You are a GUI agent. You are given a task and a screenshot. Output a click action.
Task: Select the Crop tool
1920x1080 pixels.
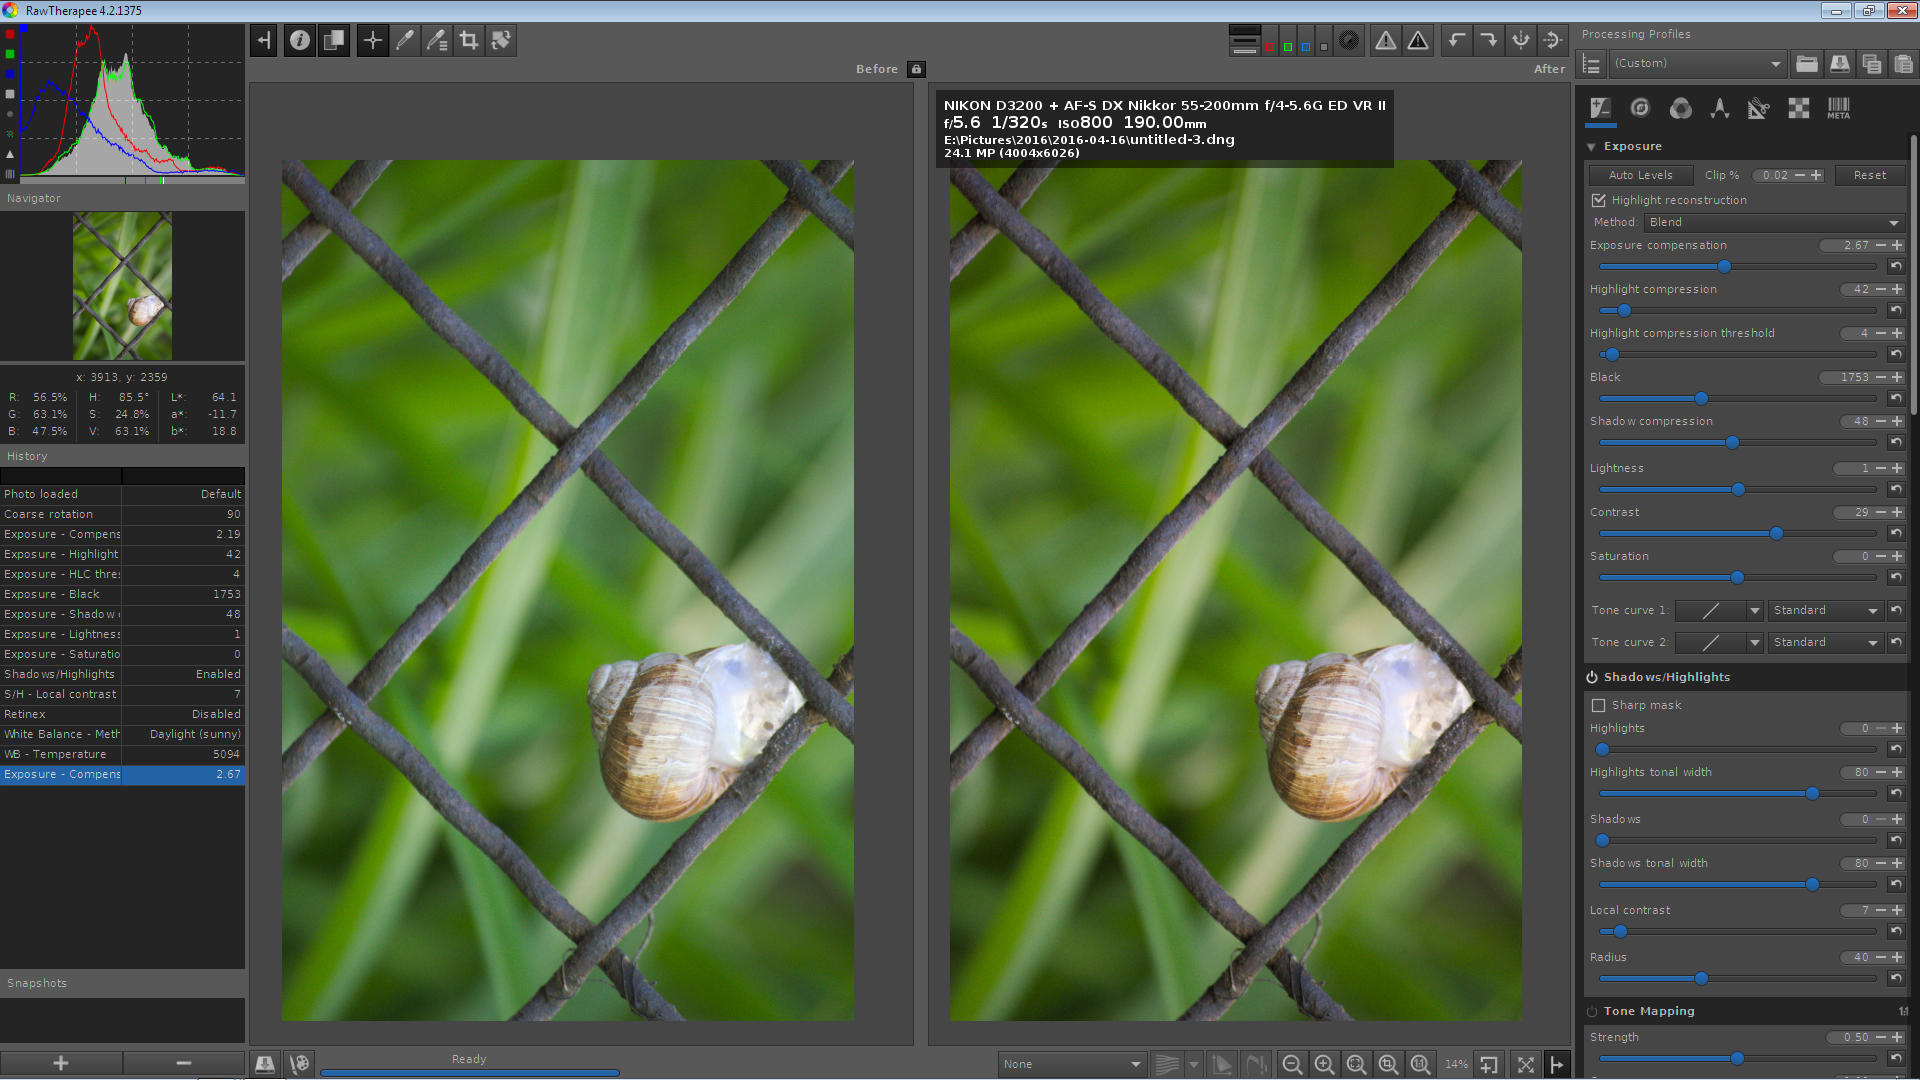click(469, 41)
